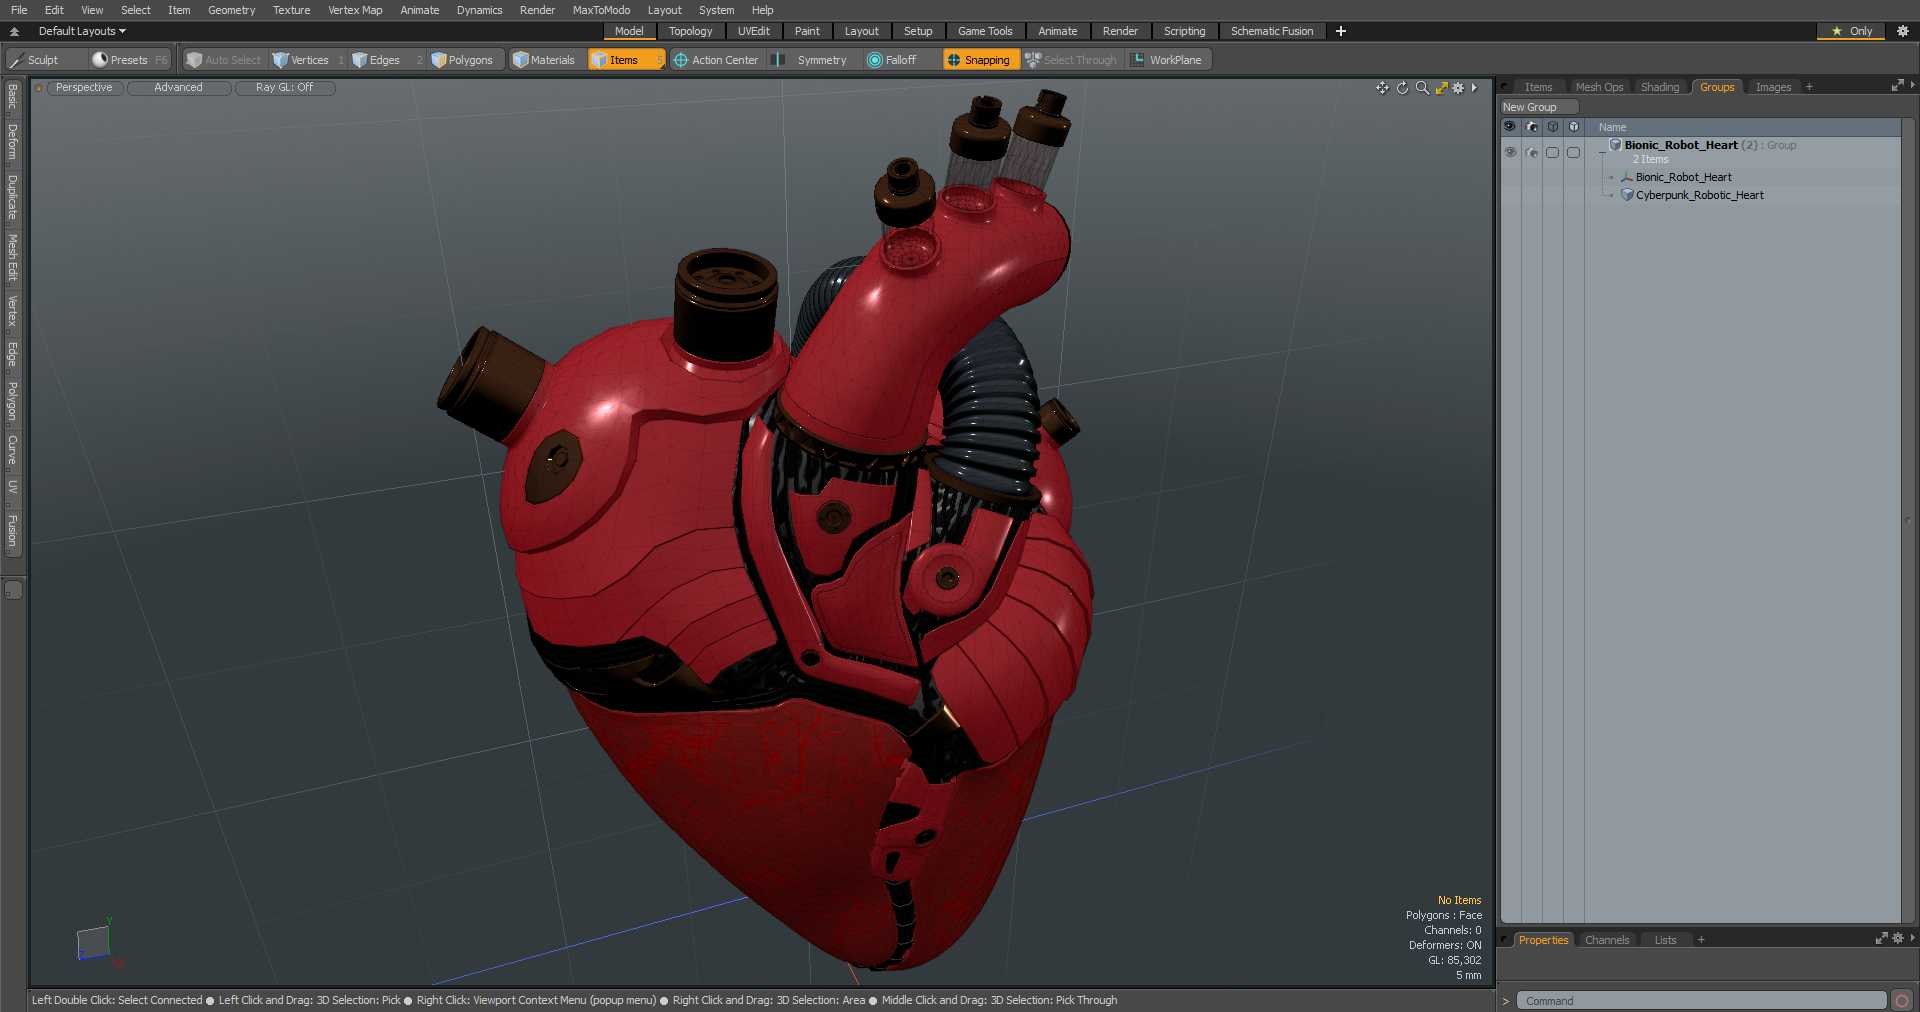
Task: Open the File menu
Action: [x=19, y=10]
